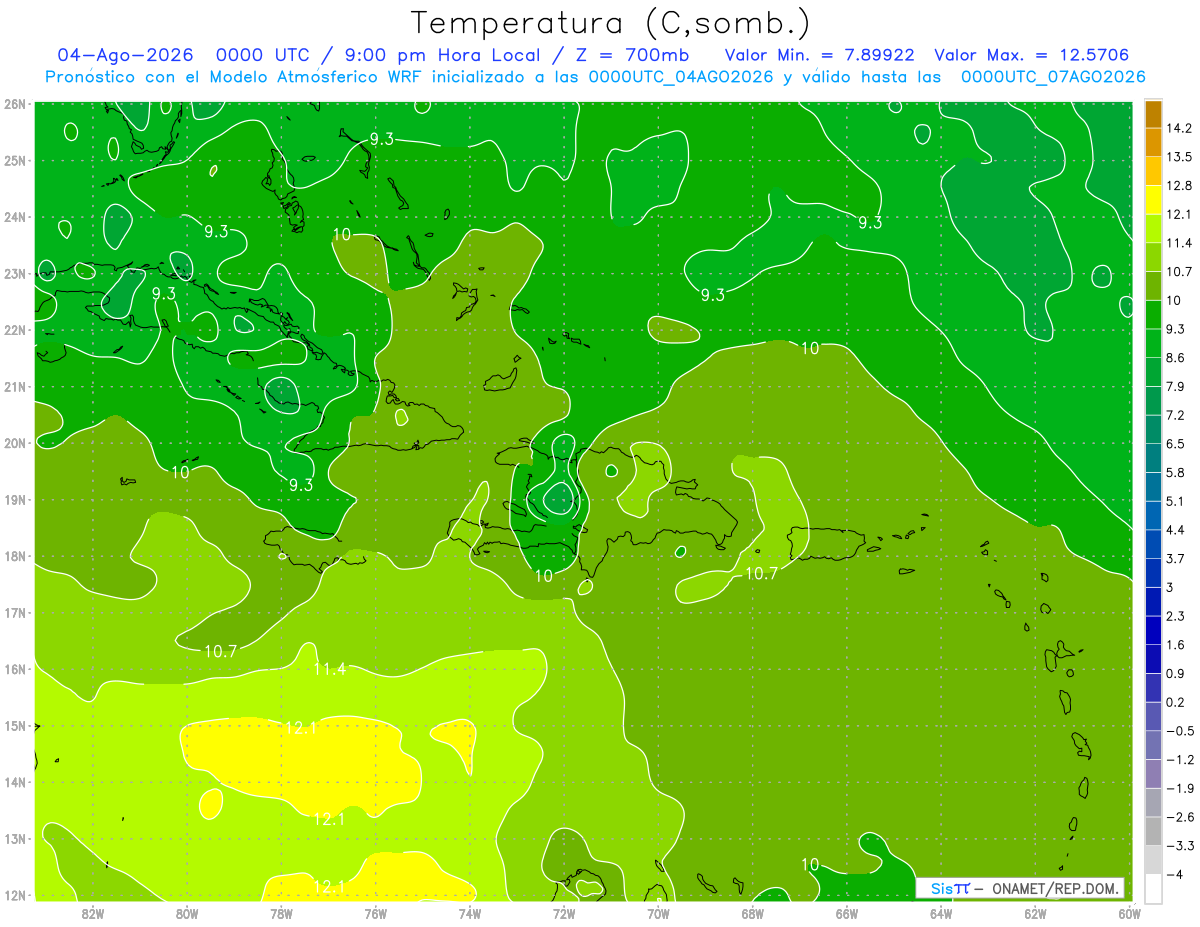Click the longitude axis label "74W"
Image resolution: width=1200 pixels, height=927 pixels.
tap(470, 912)
